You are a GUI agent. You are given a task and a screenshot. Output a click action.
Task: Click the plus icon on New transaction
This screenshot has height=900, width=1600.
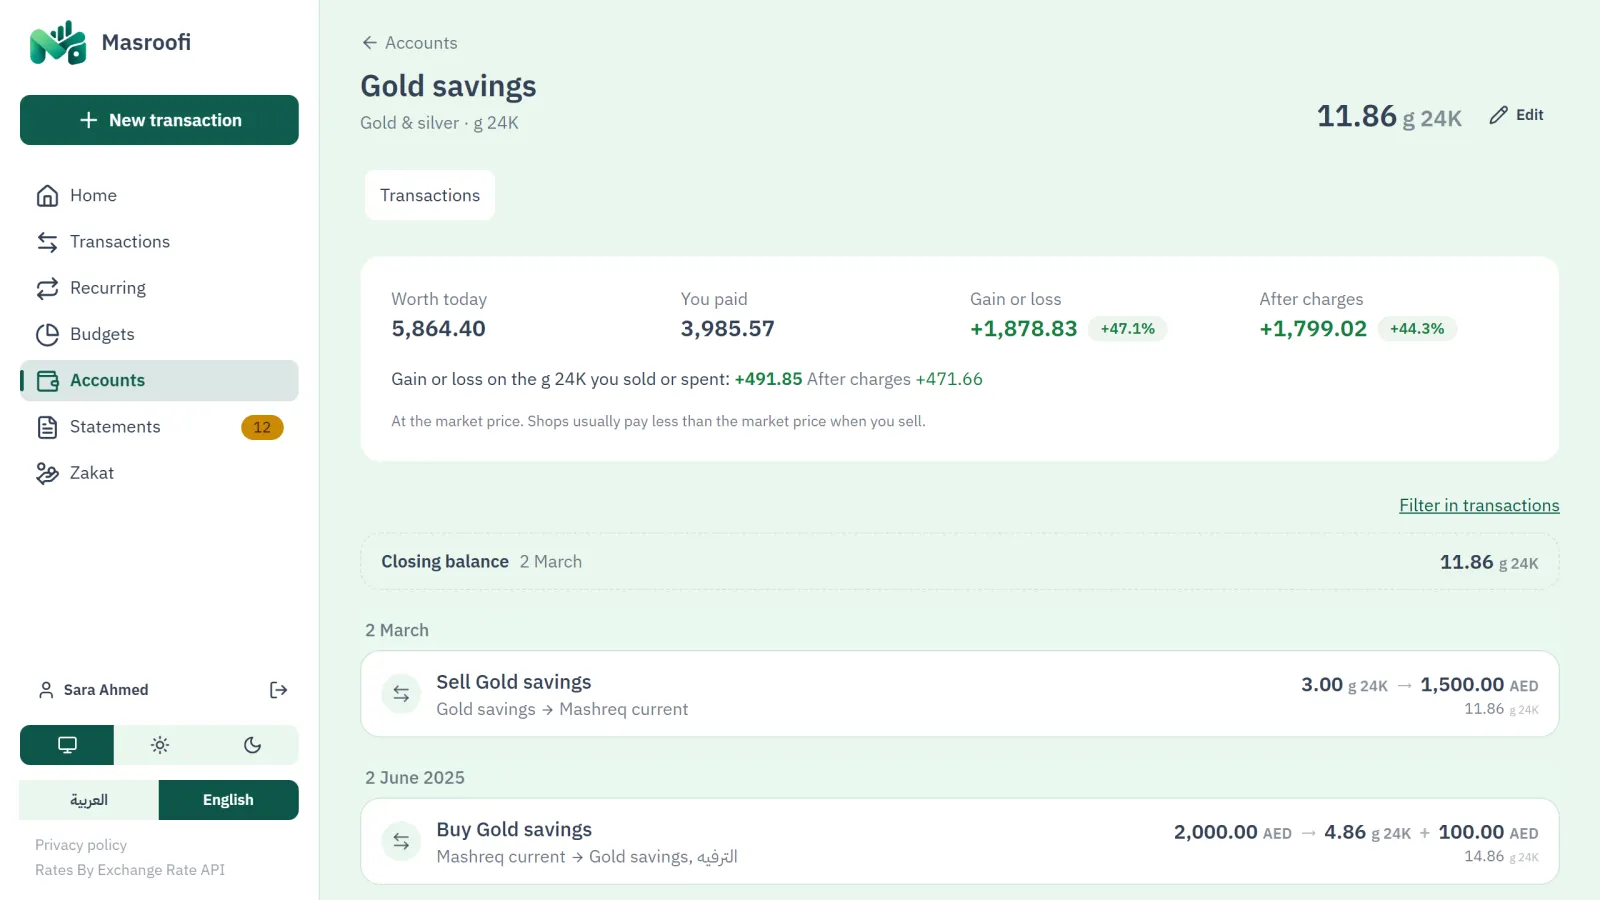[89, 120]
